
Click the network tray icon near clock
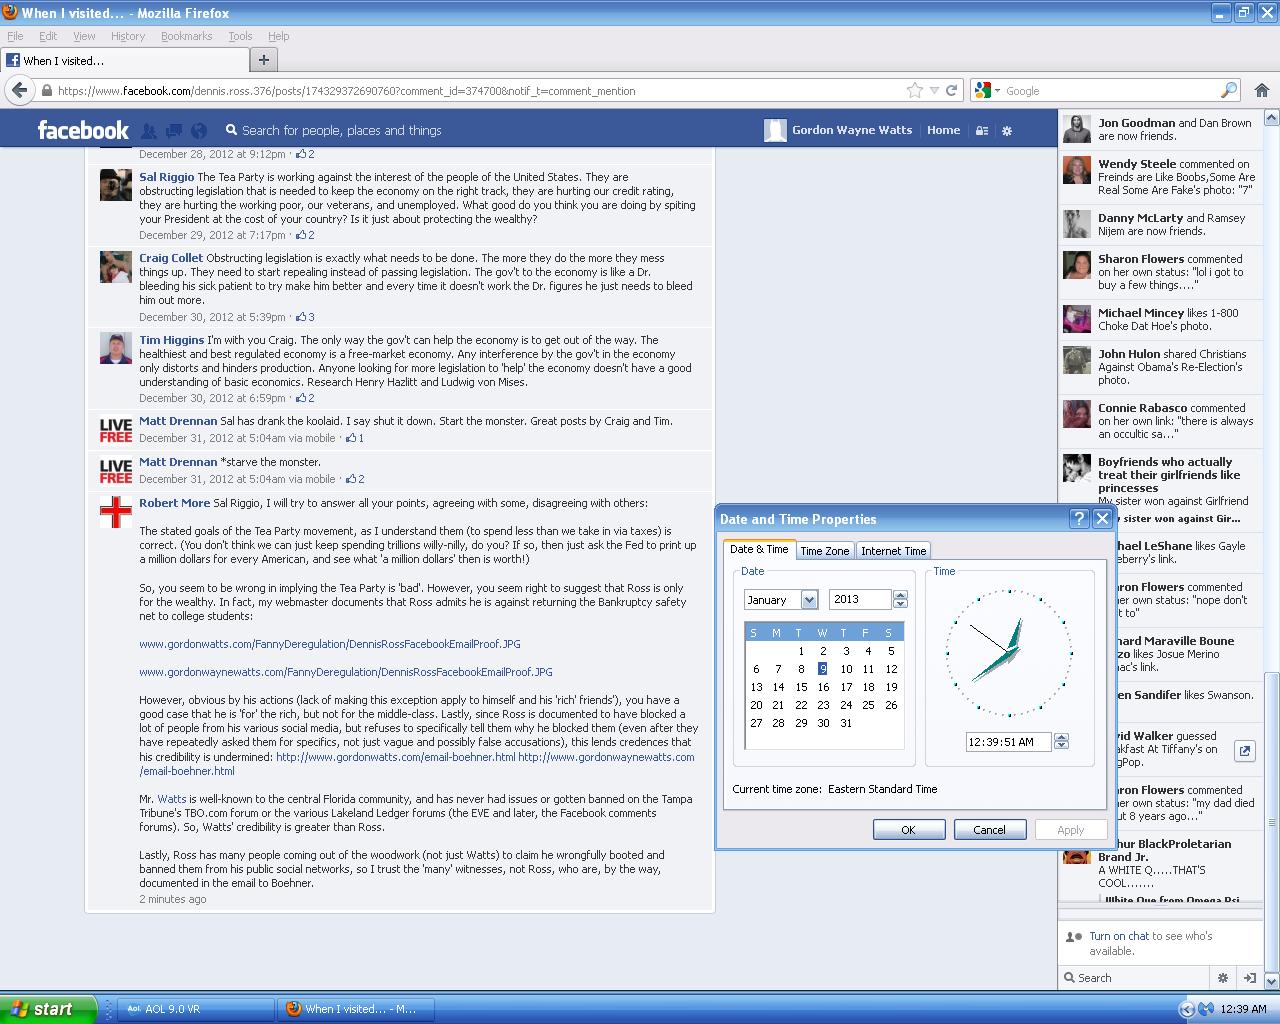point(1206,1009)
